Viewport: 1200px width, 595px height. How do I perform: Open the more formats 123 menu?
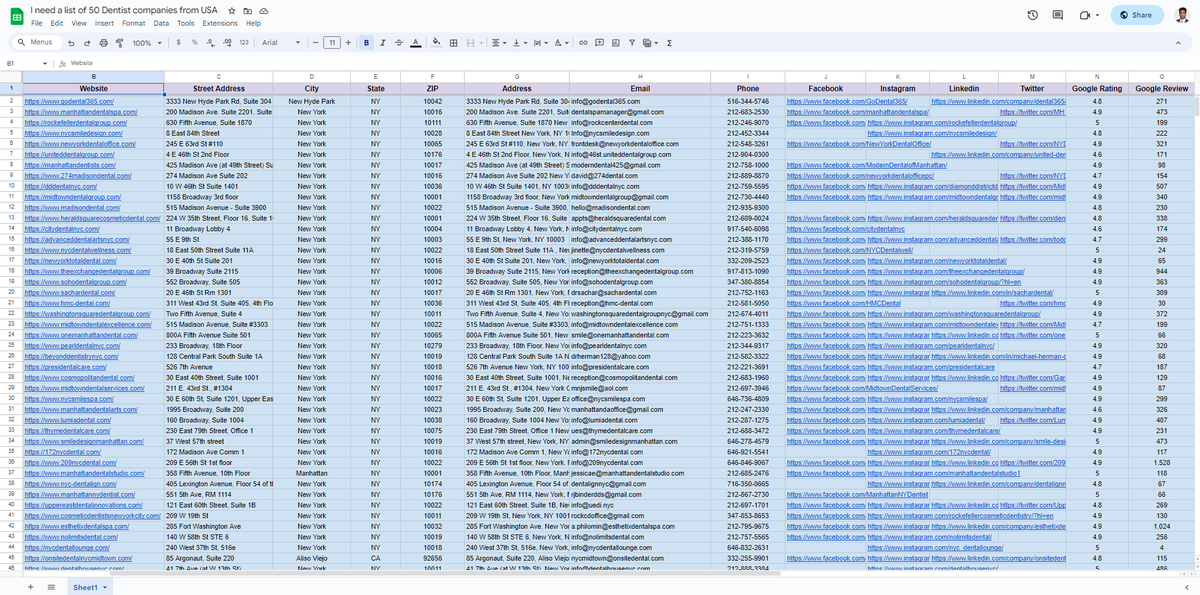click(244, 43)
